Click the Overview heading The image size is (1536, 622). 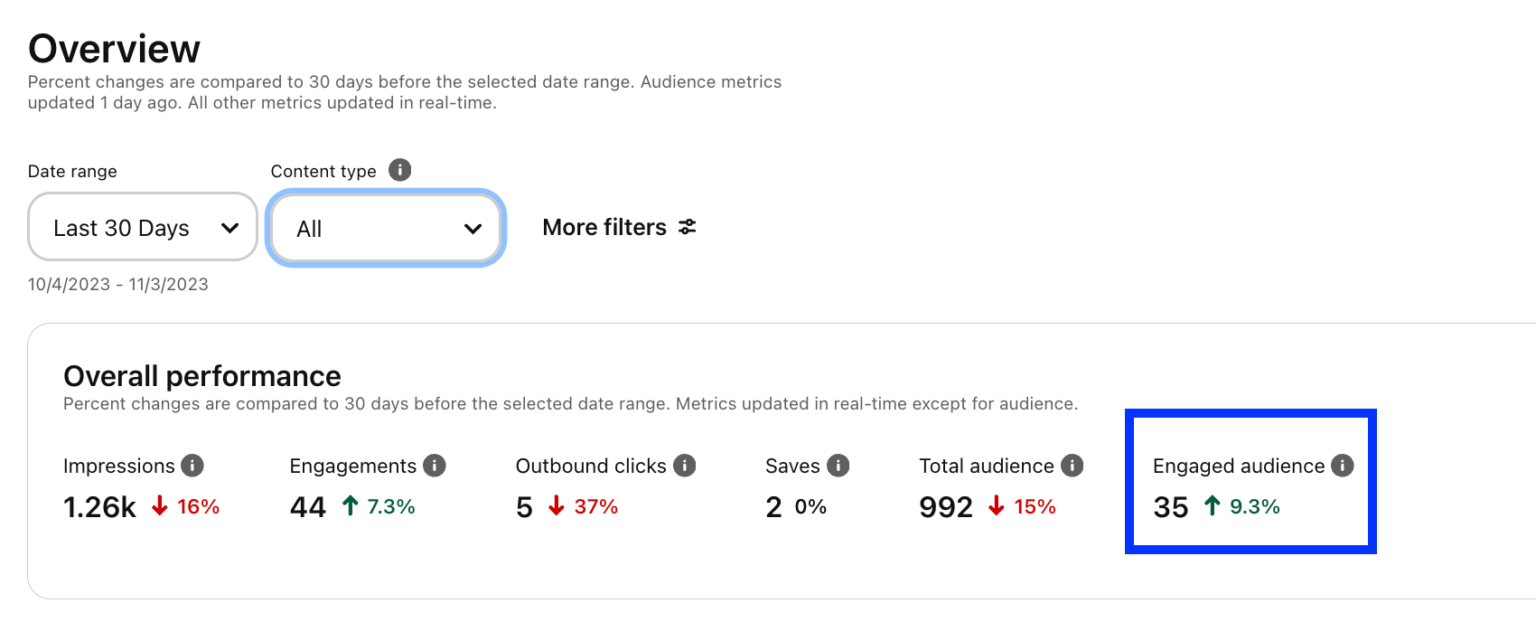click(114, 47)
